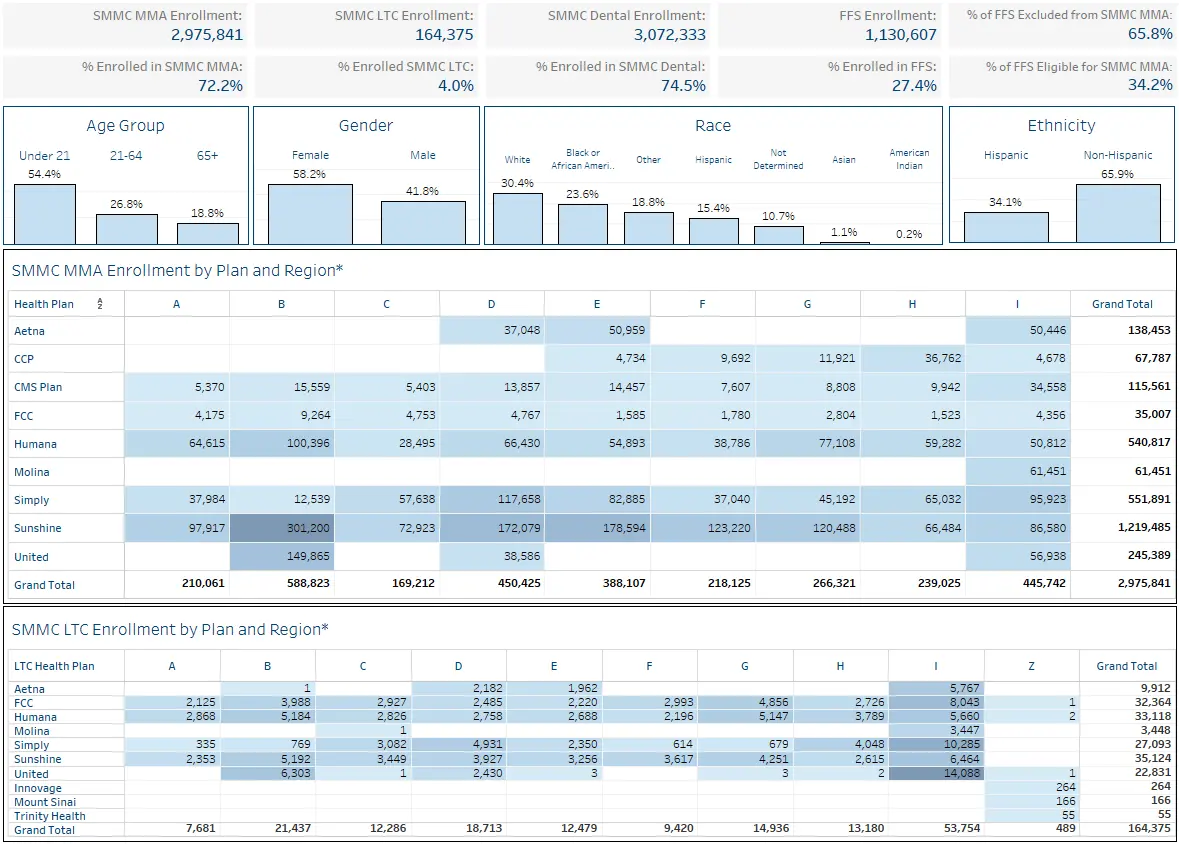
Task: Click the Grand Total header in MMA table
Action: [1123, 304]
